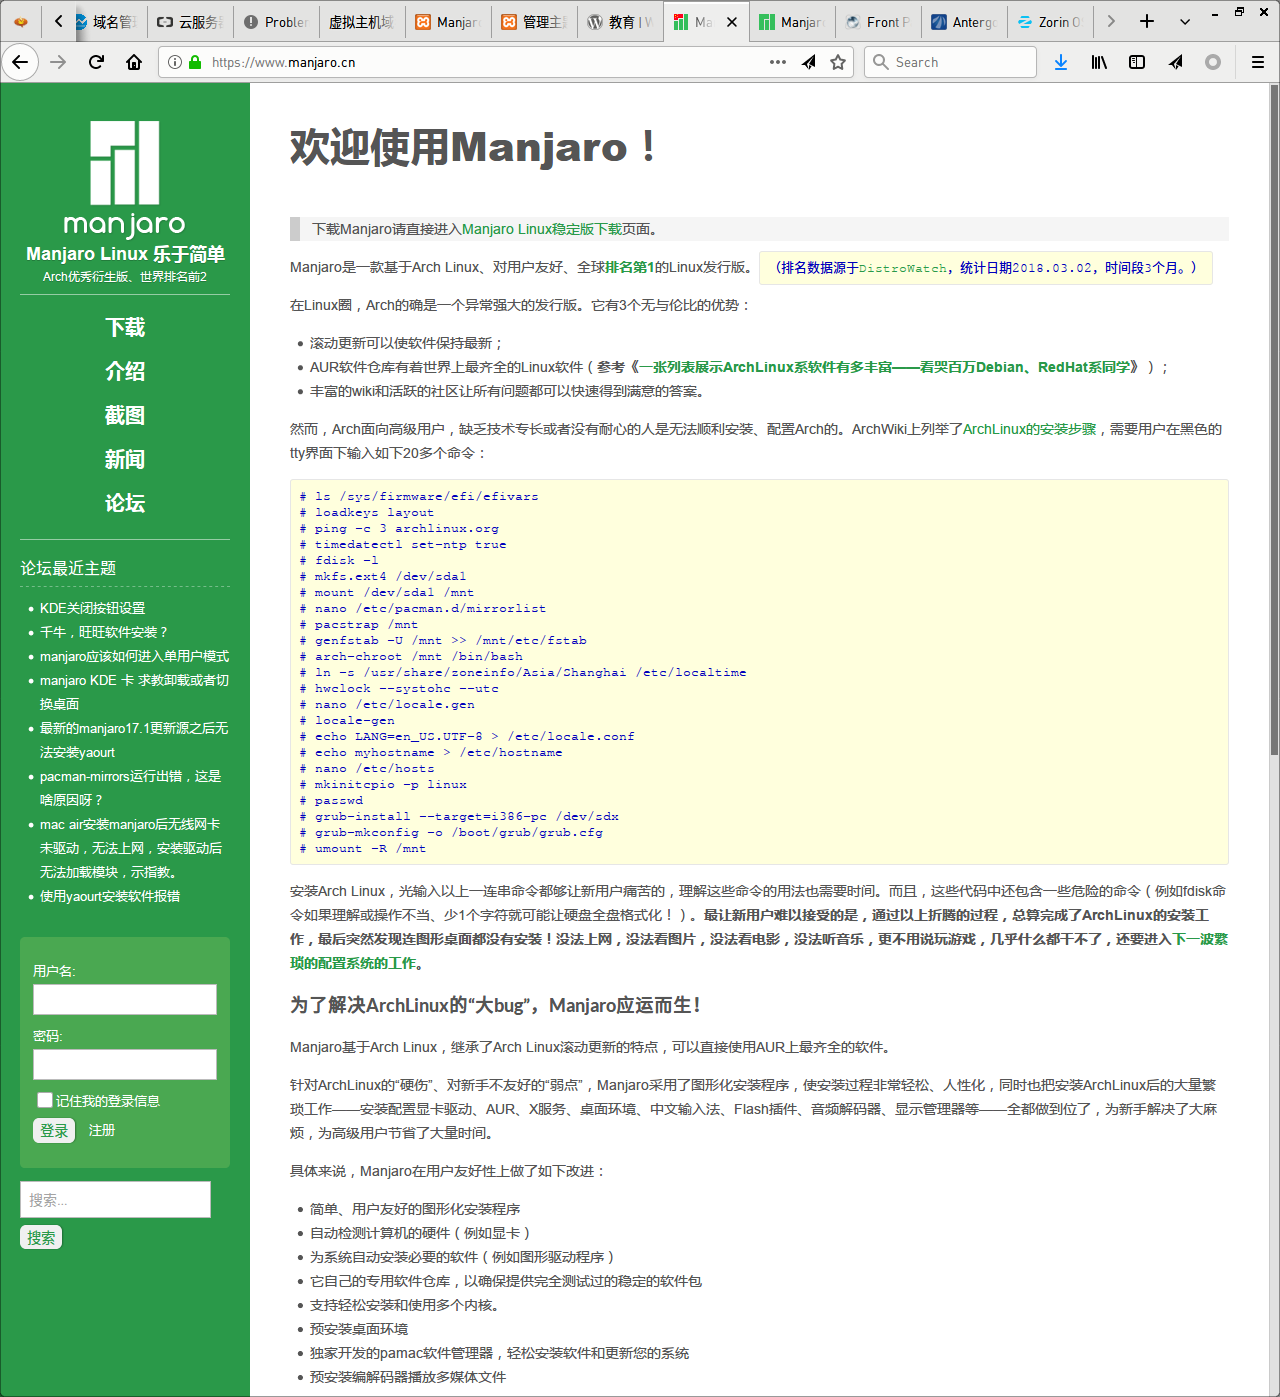Click the browser Search box

950,62
